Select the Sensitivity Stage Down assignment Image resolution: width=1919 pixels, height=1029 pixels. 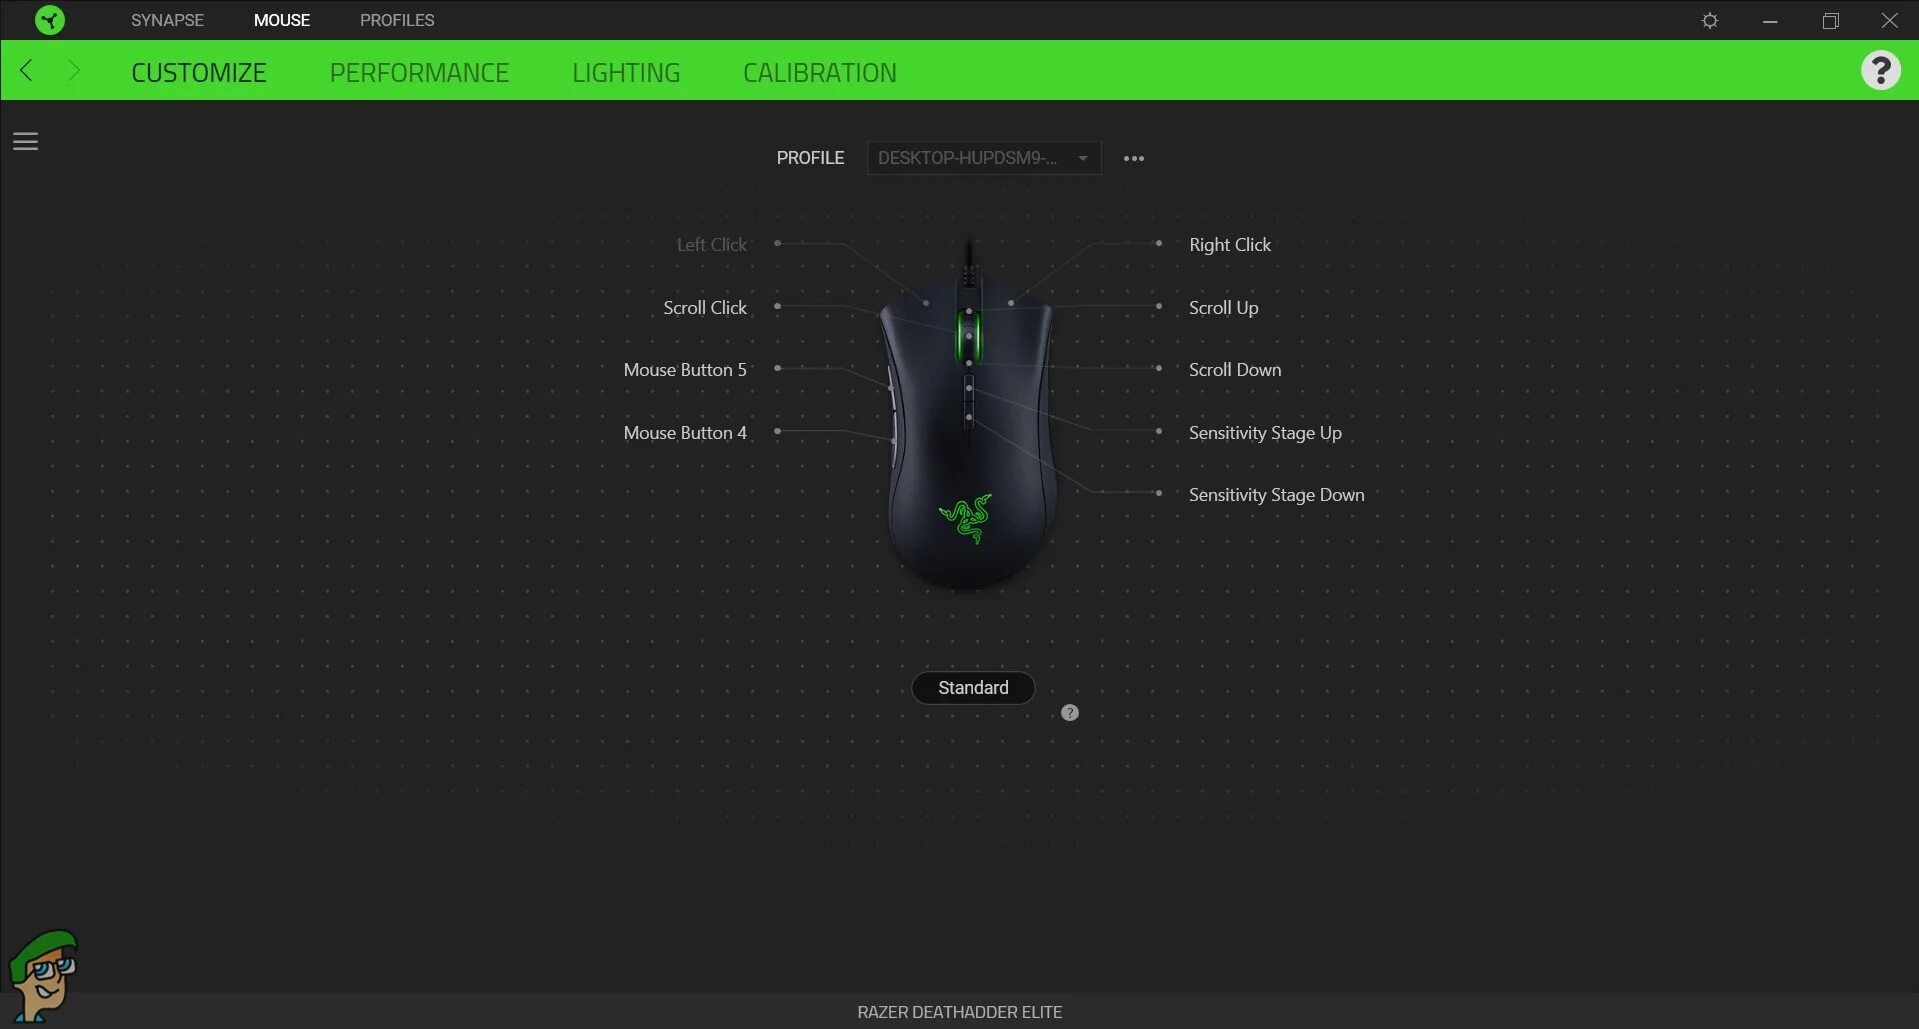[1276, 495]
